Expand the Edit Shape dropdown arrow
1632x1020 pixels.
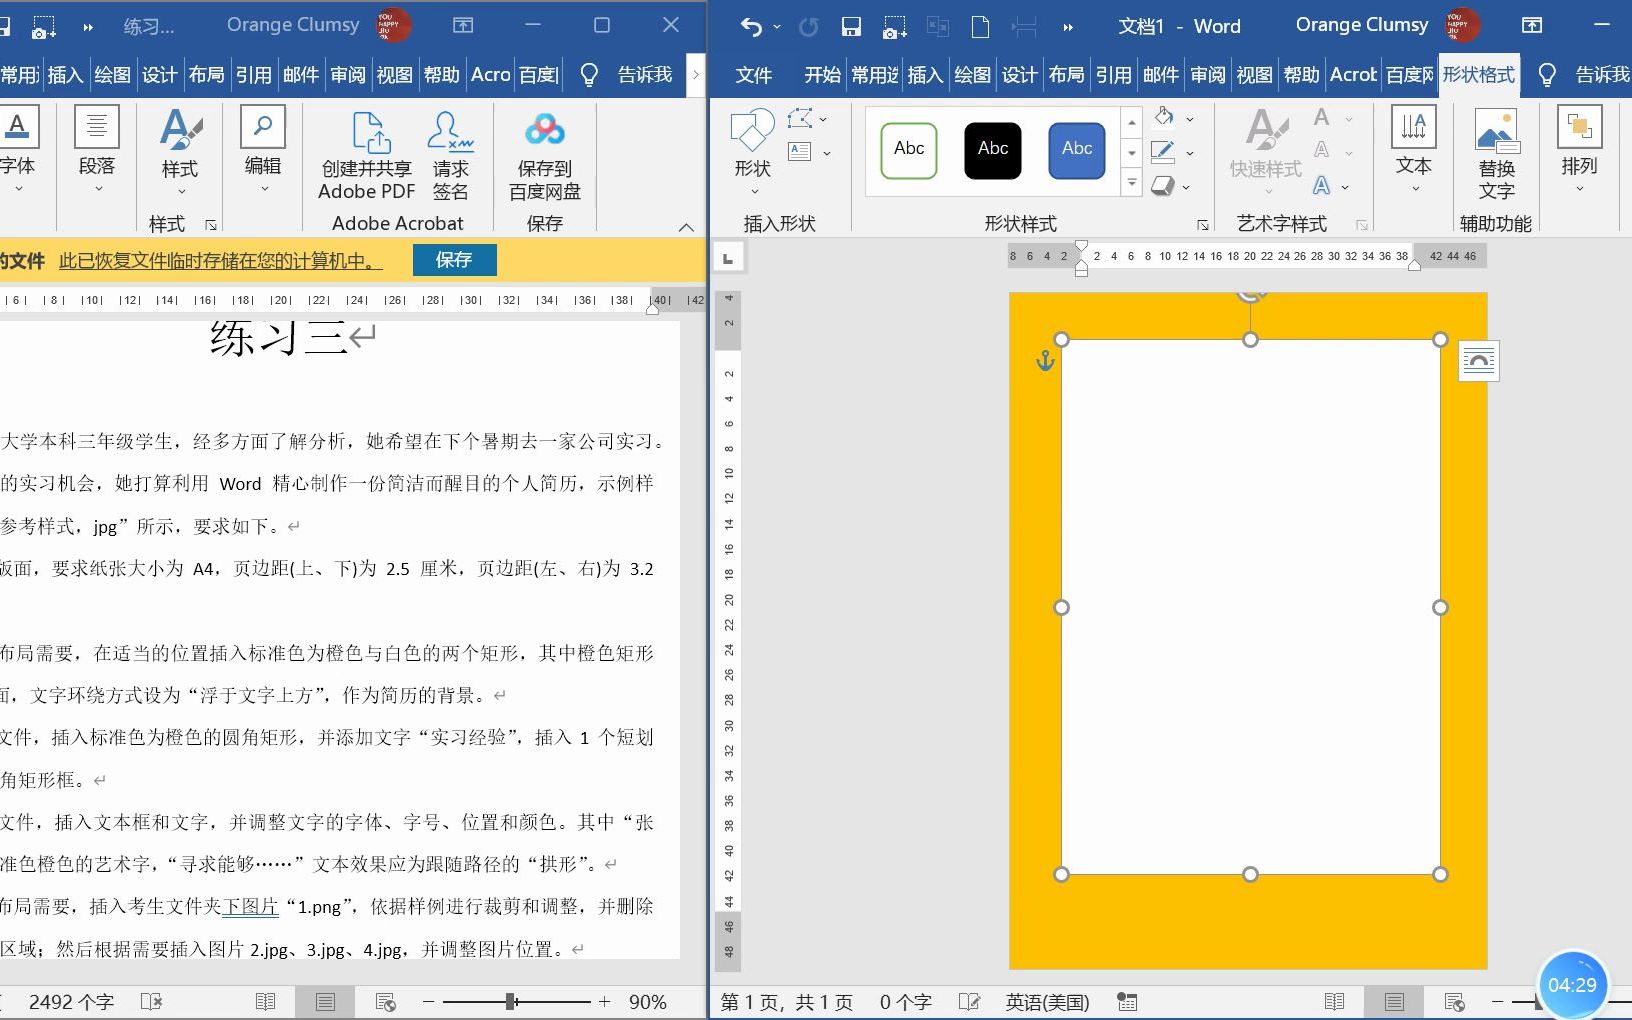825,117
